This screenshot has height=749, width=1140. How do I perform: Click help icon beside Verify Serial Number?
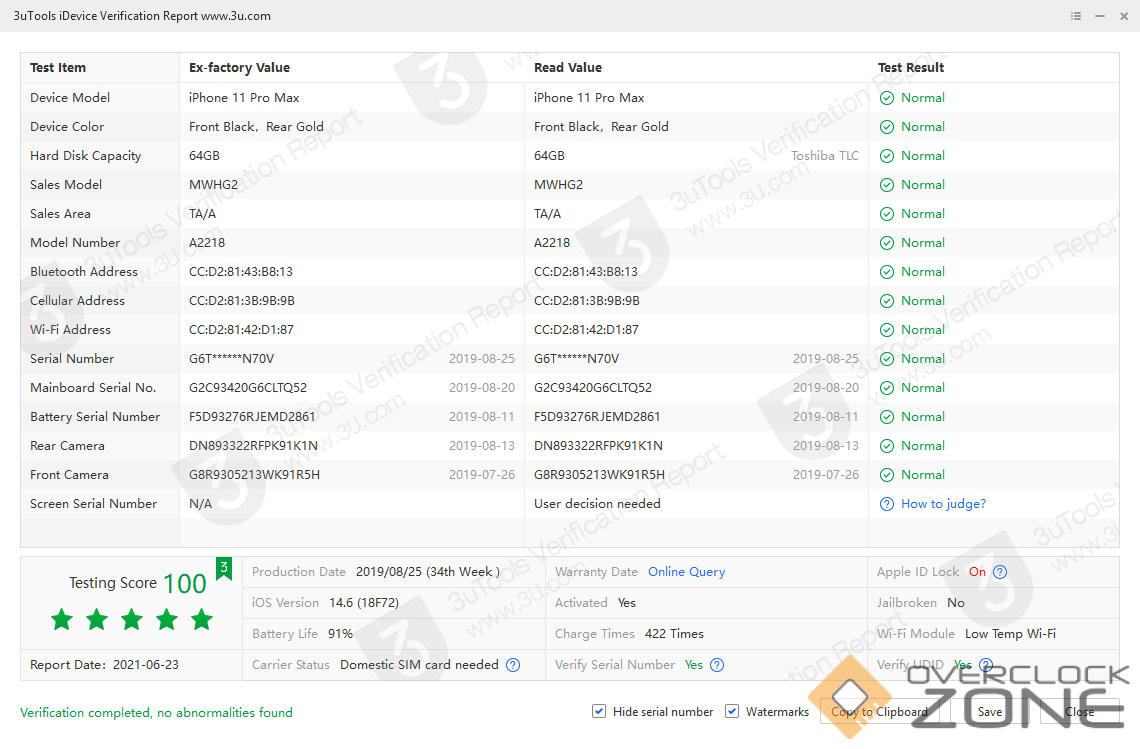tap(717, 665)
